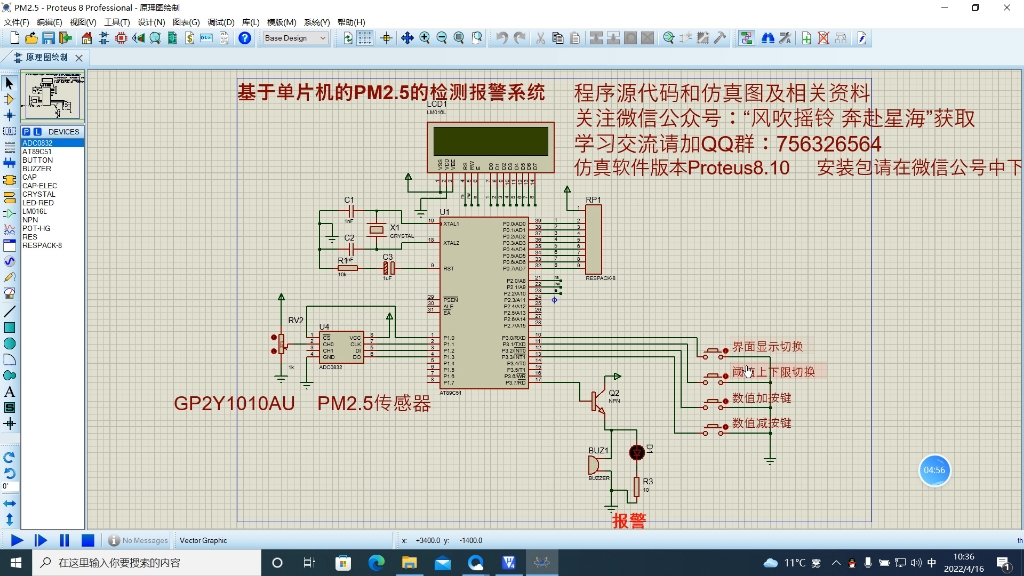
Task: Open the PCB Layout module icon
Action: (x=122, y=38)
